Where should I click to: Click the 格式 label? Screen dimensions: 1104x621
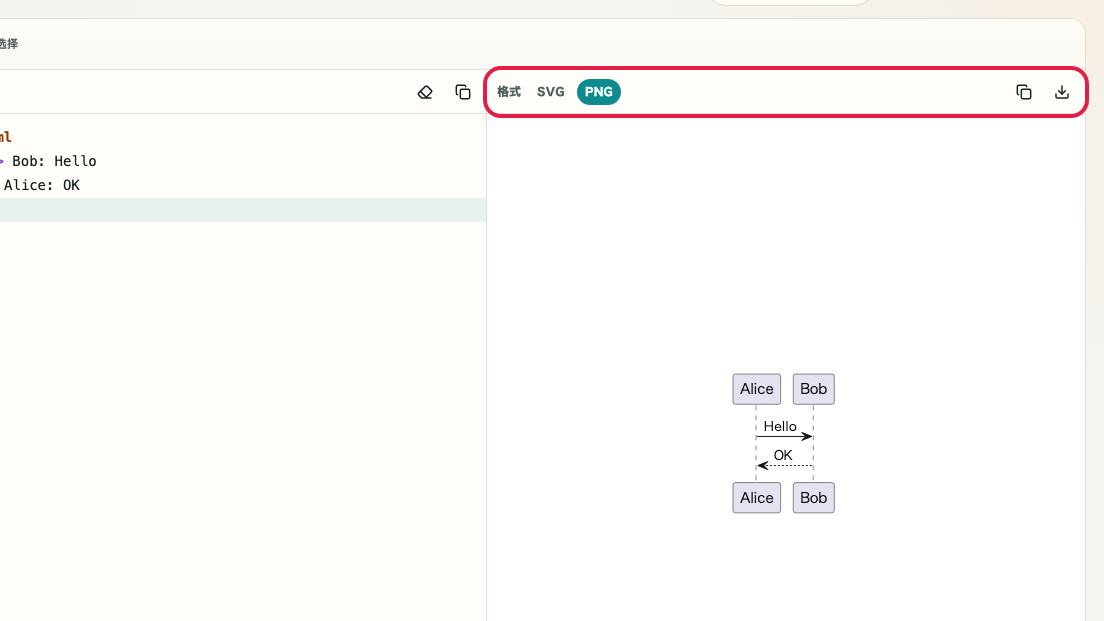(x=509, y=92)
